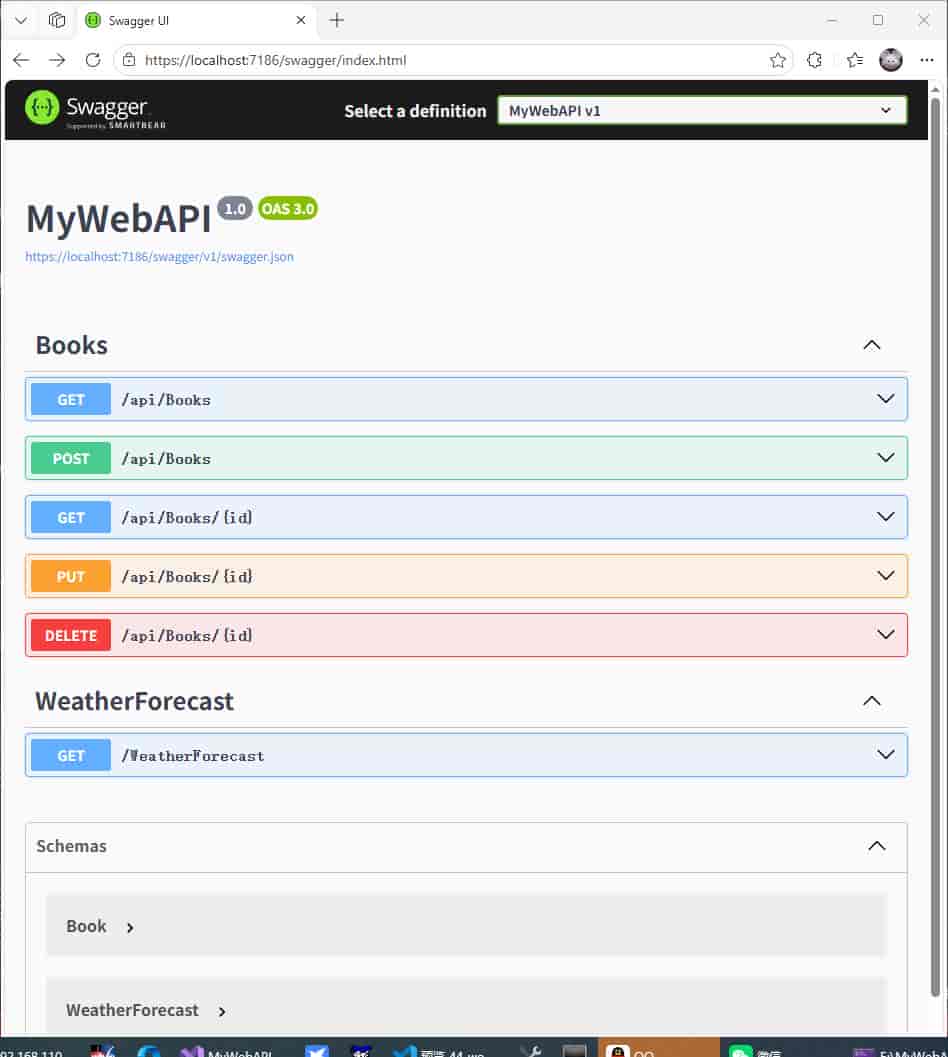Open browser extensions puzzle icon
Screen dimensions: 948x1057
(814, 60)
